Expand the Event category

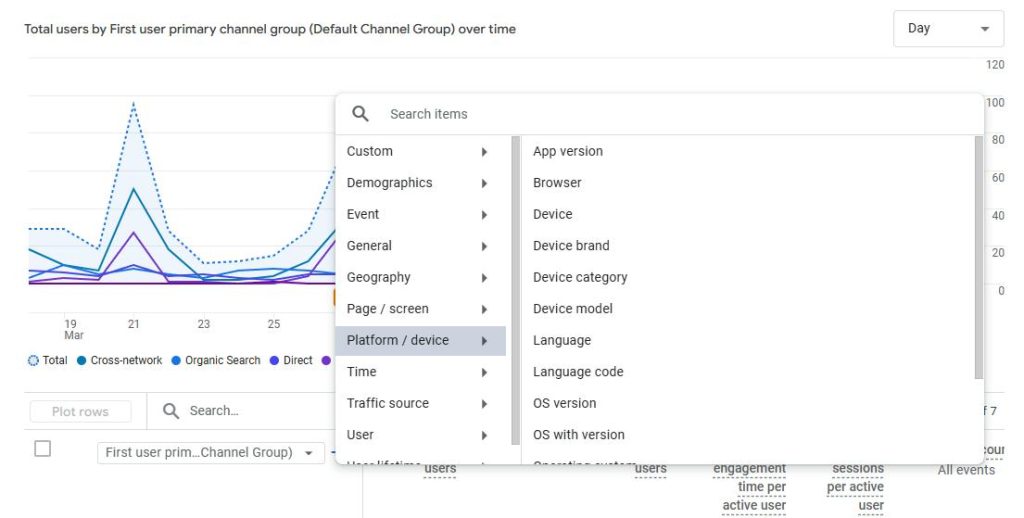(421, 214)
